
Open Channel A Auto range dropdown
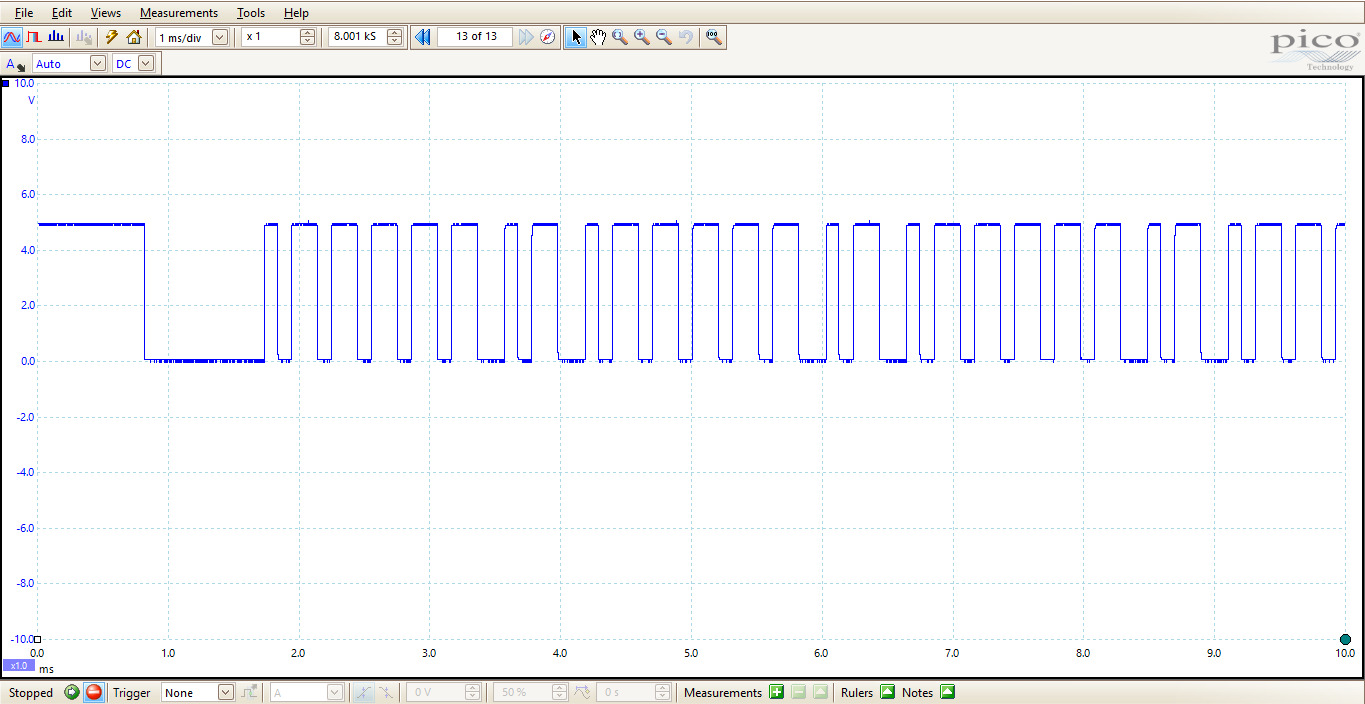pos(97,64)
